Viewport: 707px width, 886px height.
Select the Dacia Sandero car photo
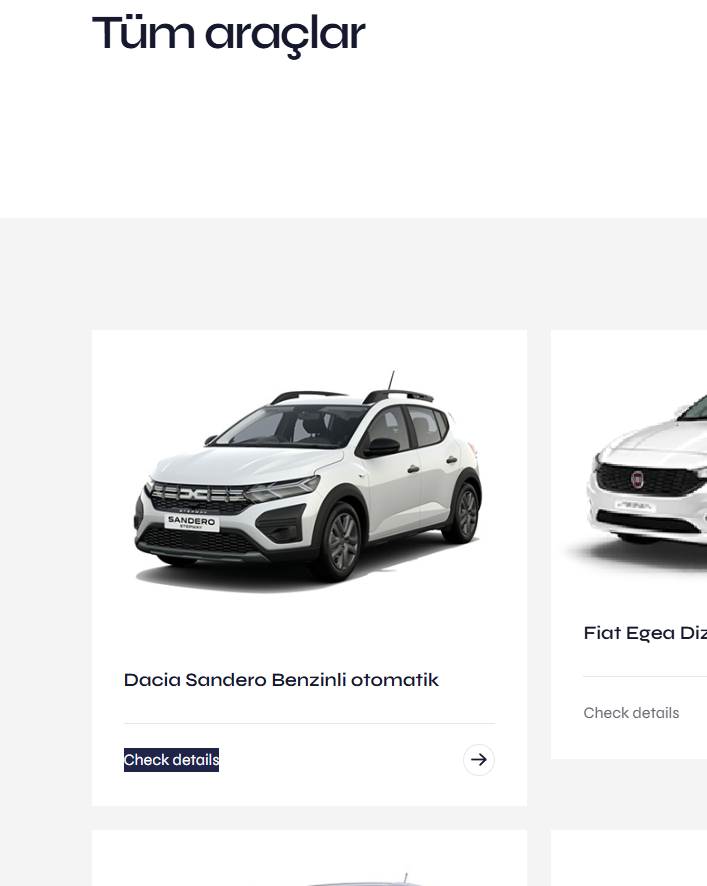[309, 480]
